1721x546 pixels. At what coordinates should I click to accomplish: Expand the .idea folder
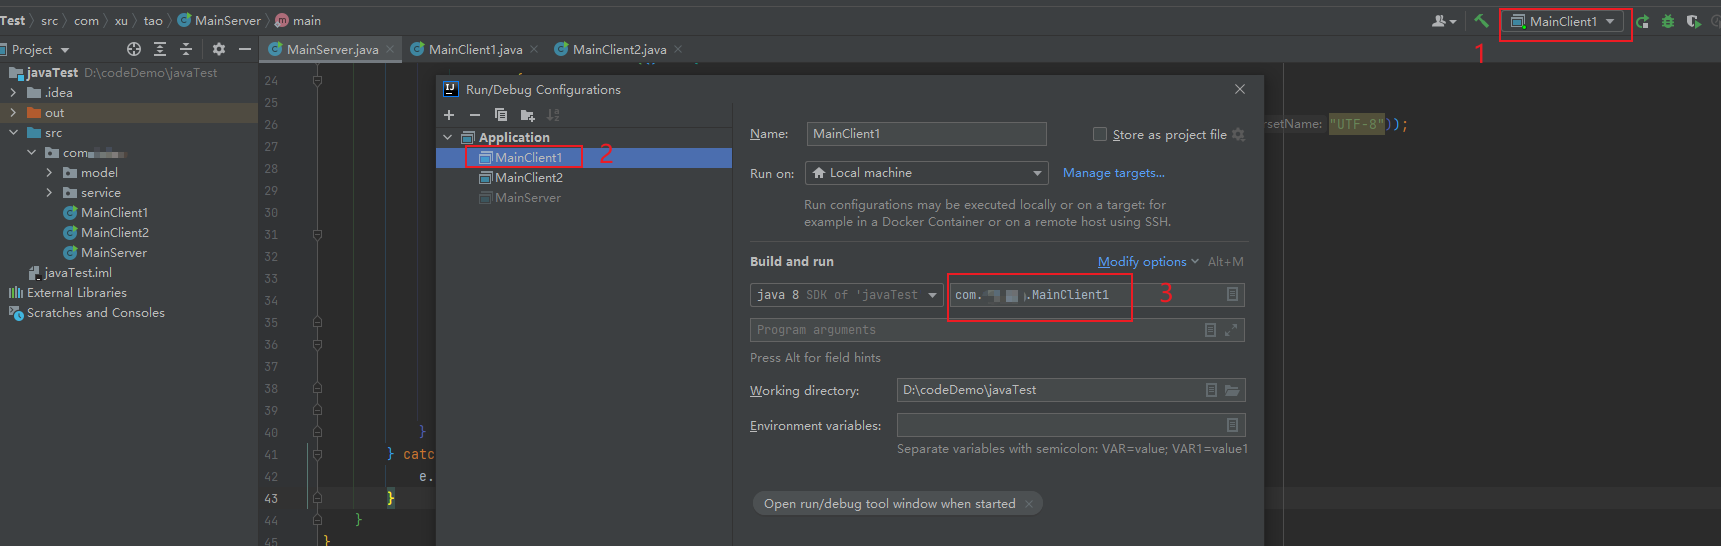pyautogui.click(x=13, y=93)
